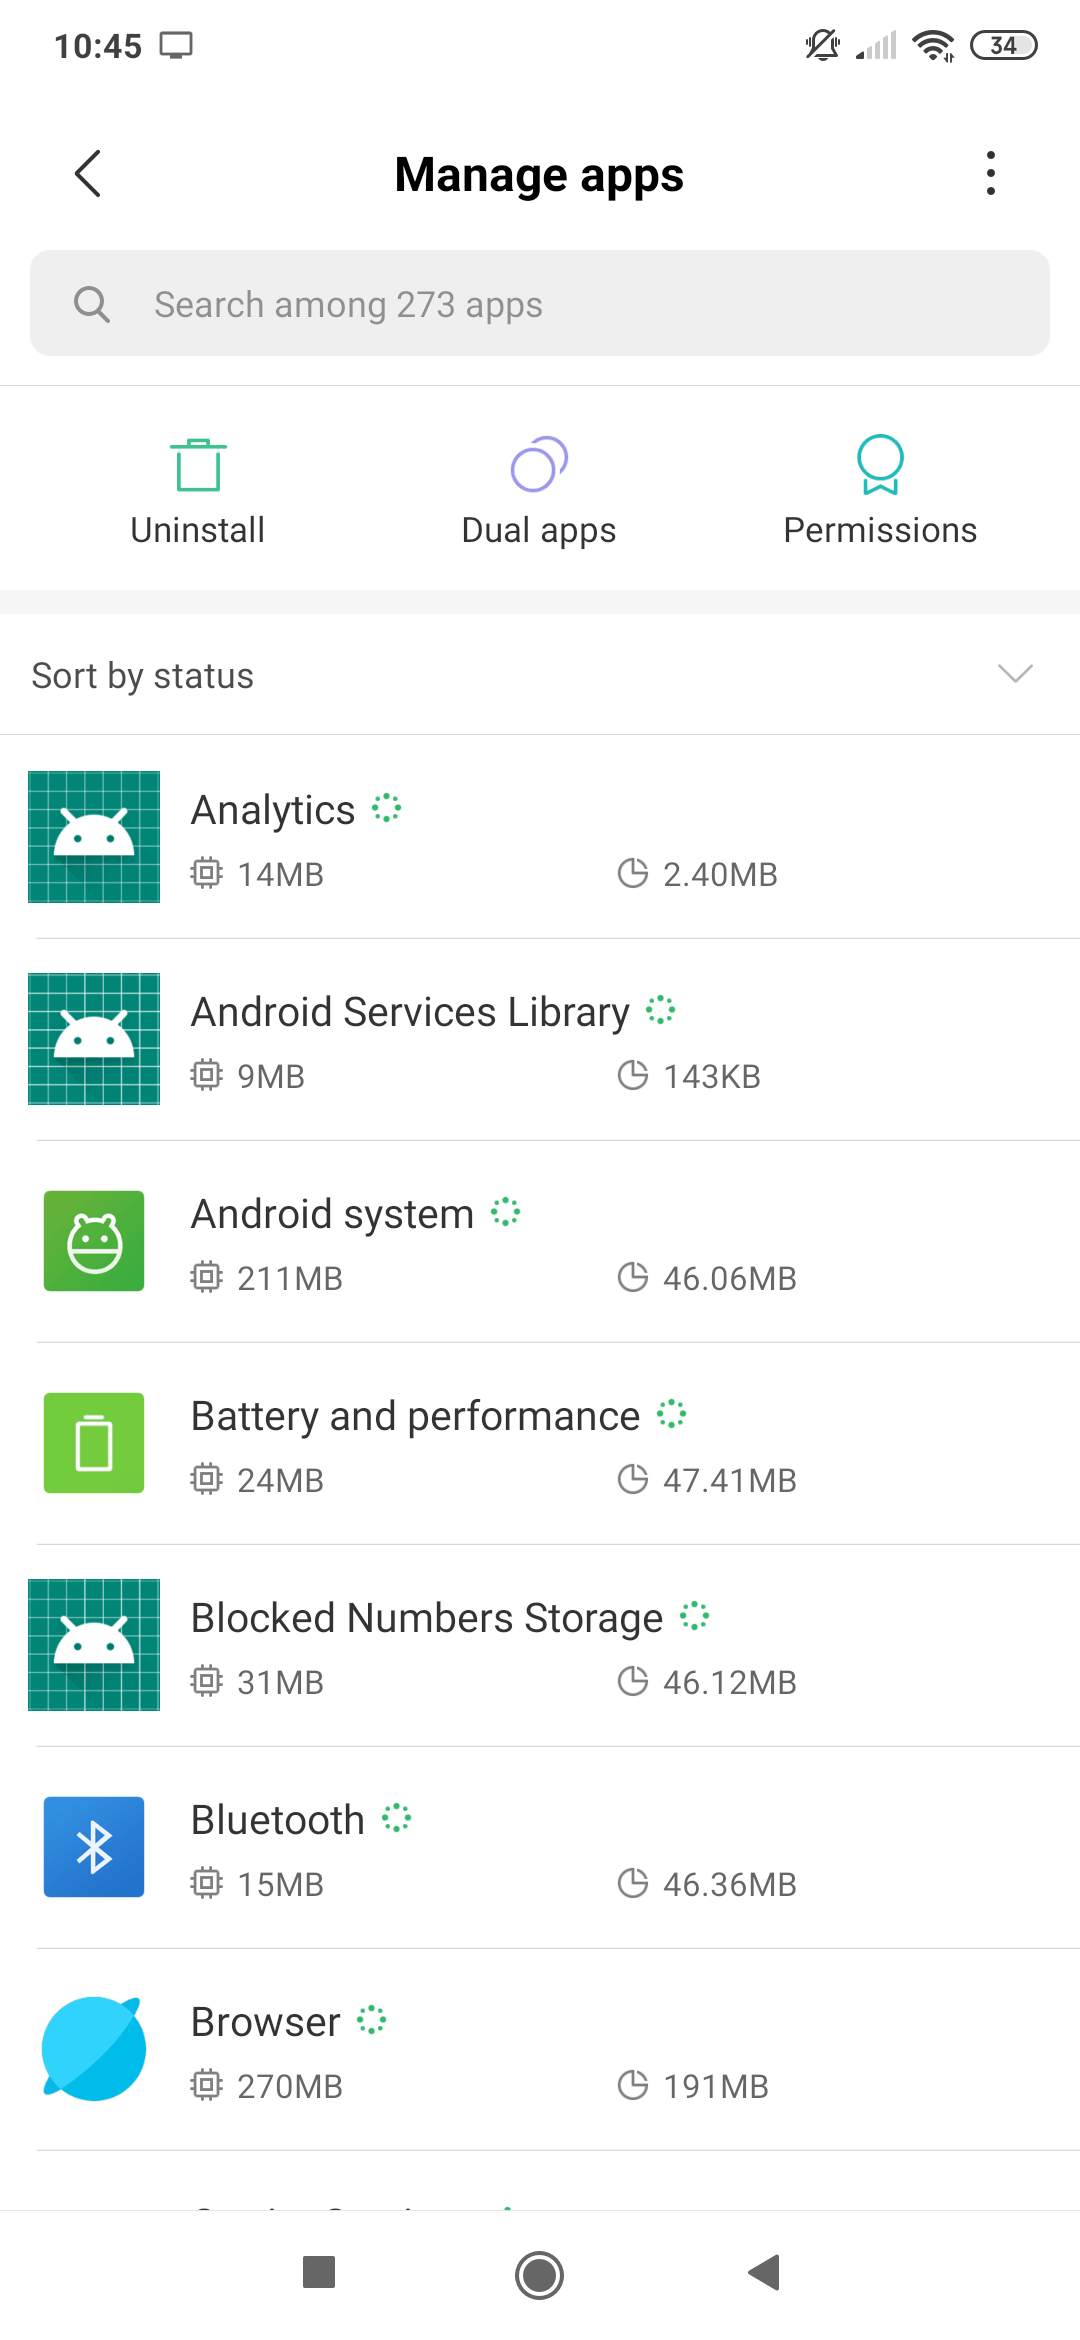Tap the back arrow icon
This screenshot has height=2340, width=1080.
tap(88, 174)
